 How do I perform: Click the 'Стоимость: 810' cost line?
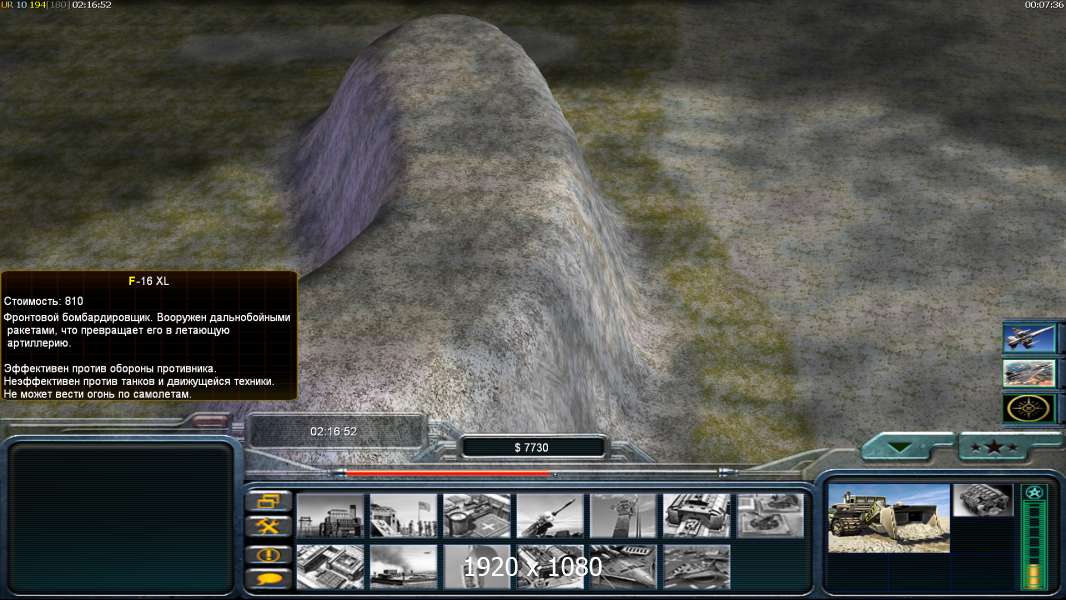coord(44,301)
